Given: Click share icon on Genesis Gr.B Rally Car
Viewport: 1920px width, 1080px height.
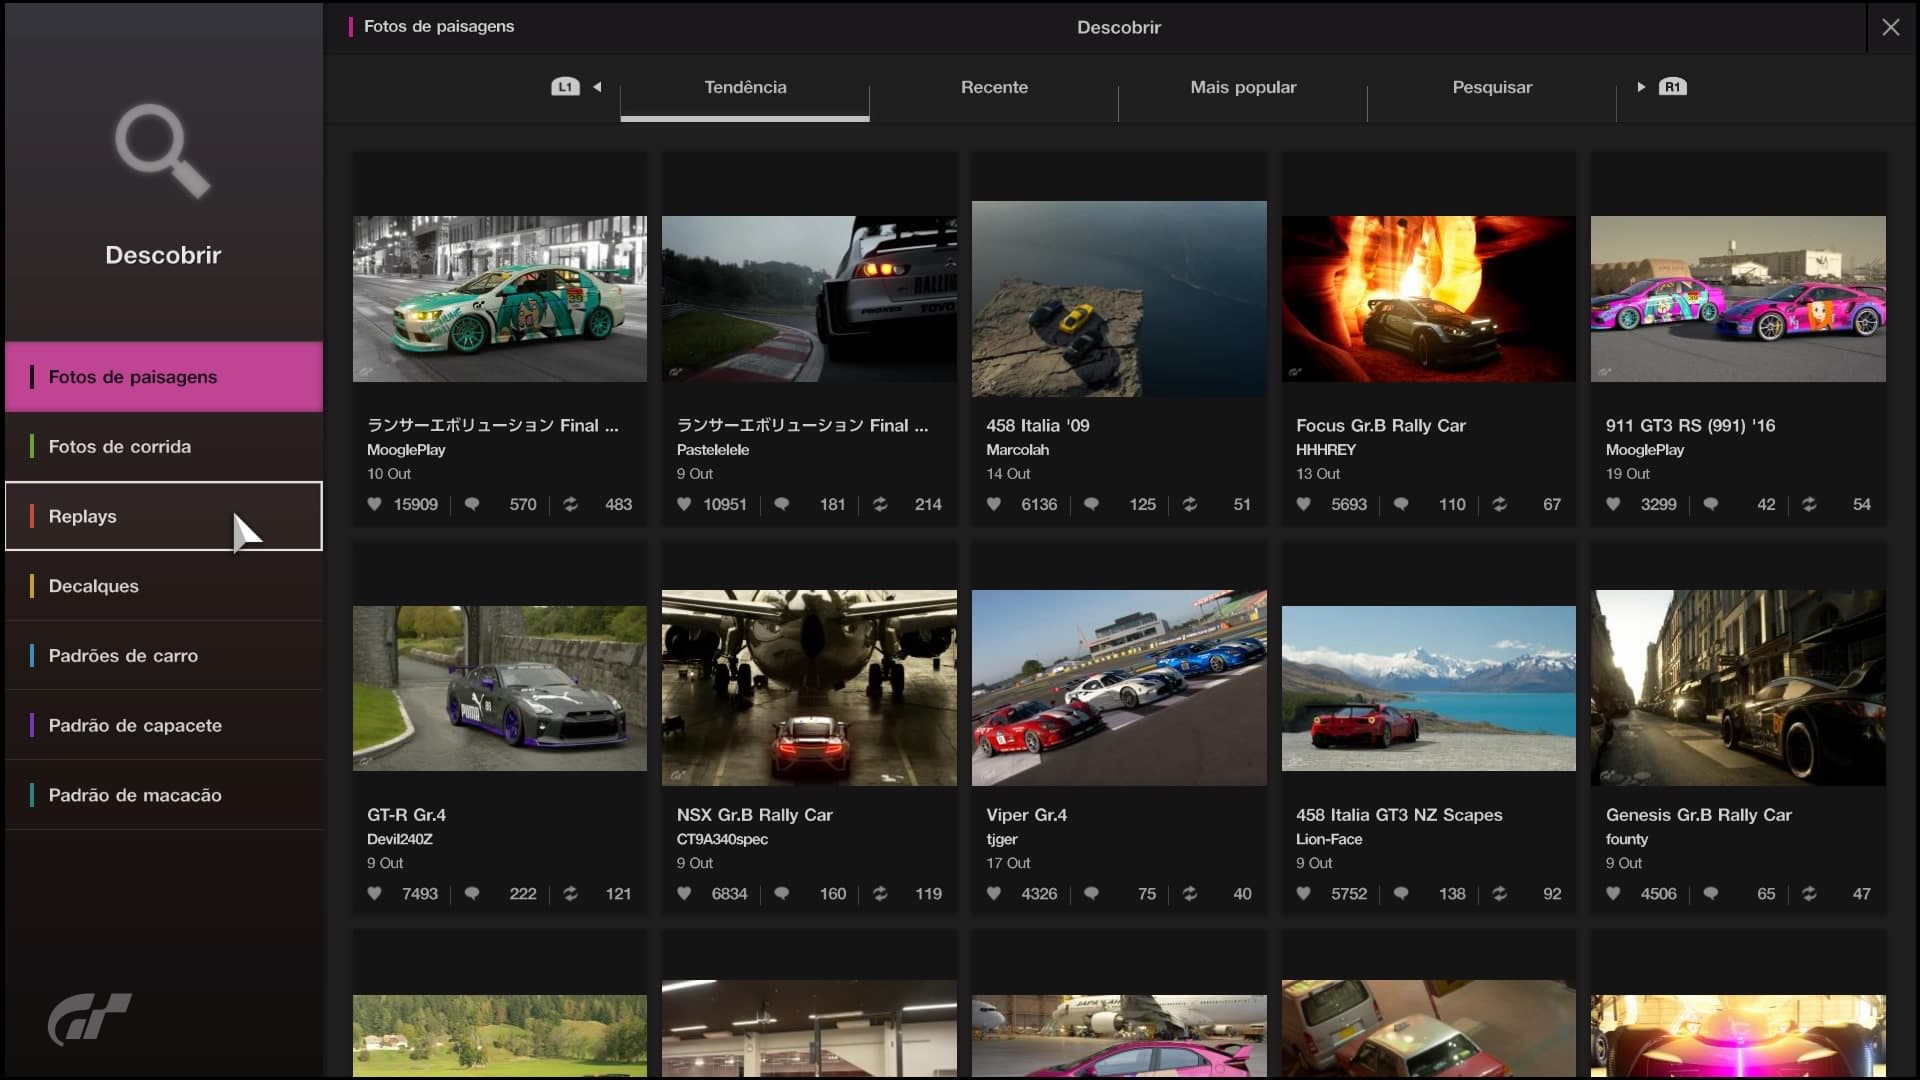Looking at the screenshot, I should (x=1809, y=893).
